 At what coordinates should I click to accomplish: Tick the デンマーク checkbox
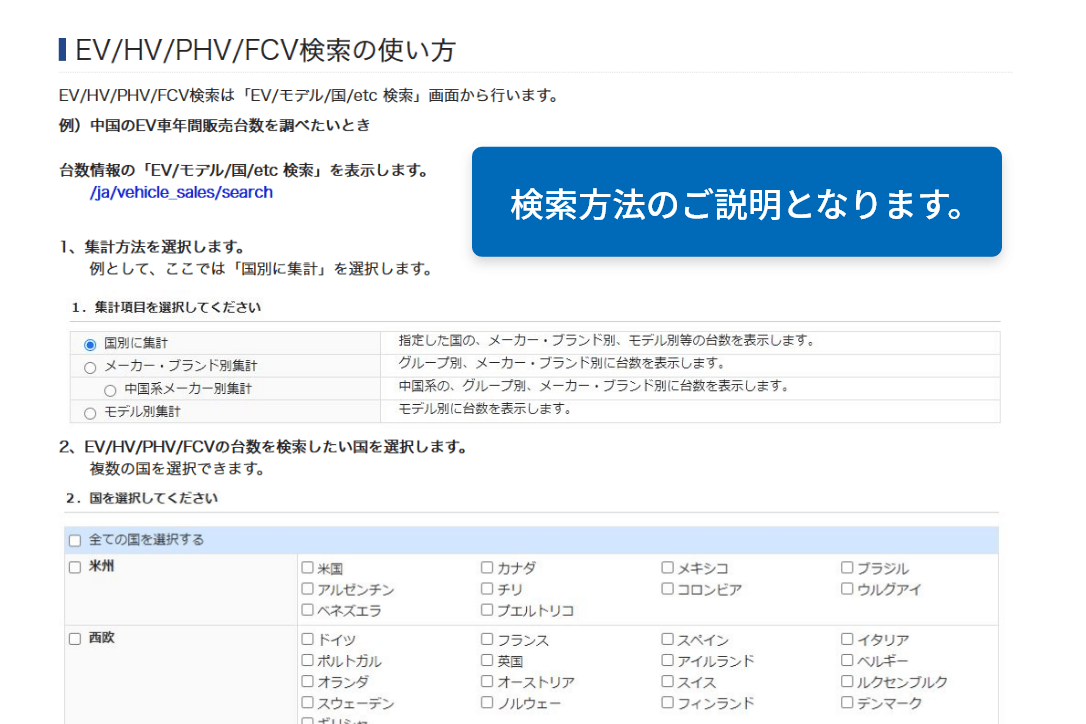pos(847,703)
